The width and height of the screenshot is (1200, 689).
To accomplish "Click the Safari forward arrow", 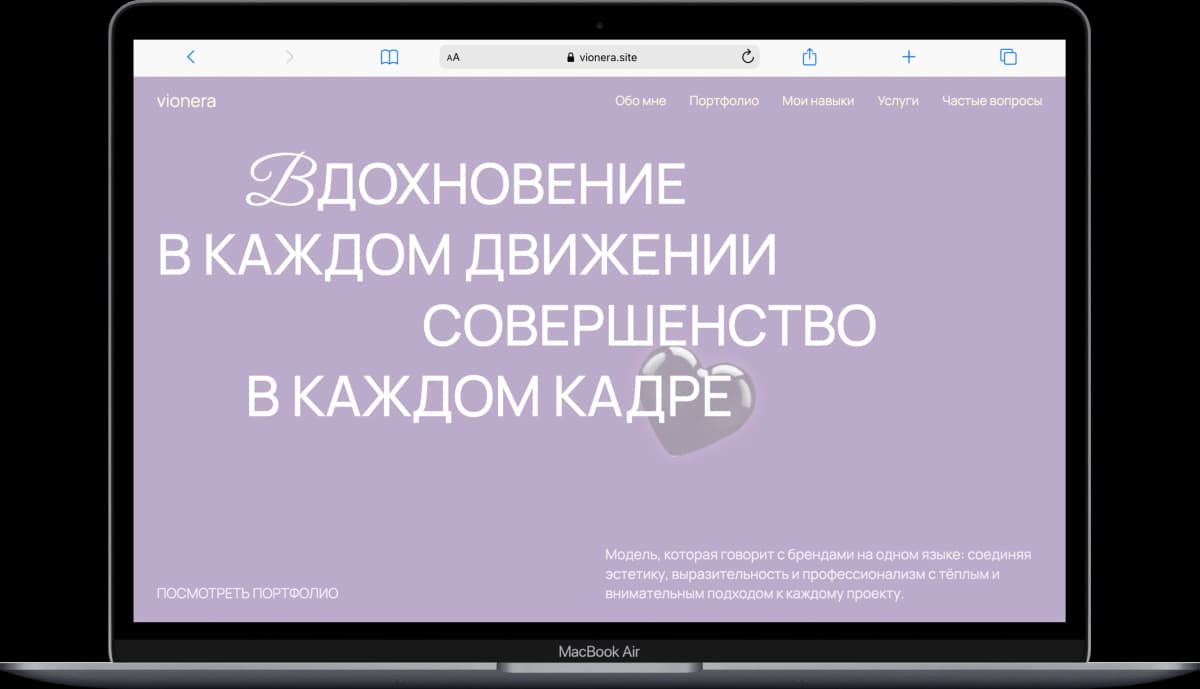I will (290, 57).
